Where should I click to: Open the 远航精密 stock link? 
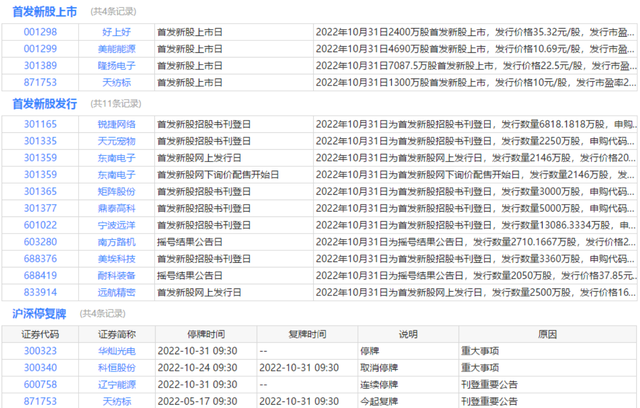coord(116,292)
